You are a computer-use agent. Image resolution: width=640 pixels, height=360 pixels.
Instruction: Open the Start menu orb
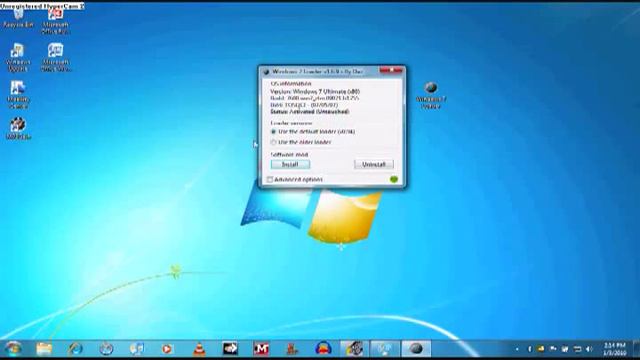coord(13,349)
